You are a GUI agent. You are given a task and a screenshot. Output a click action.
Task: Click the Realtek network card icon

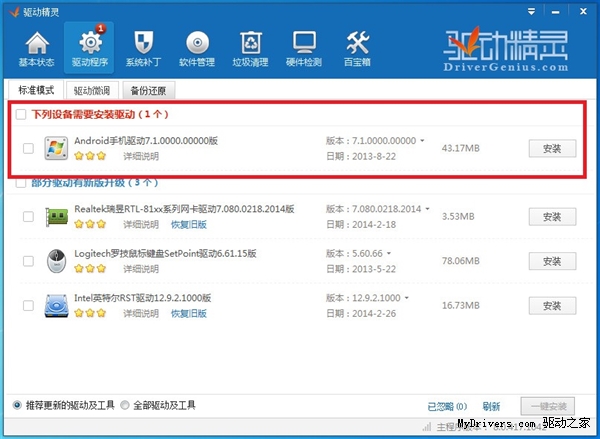click(56, 217)
